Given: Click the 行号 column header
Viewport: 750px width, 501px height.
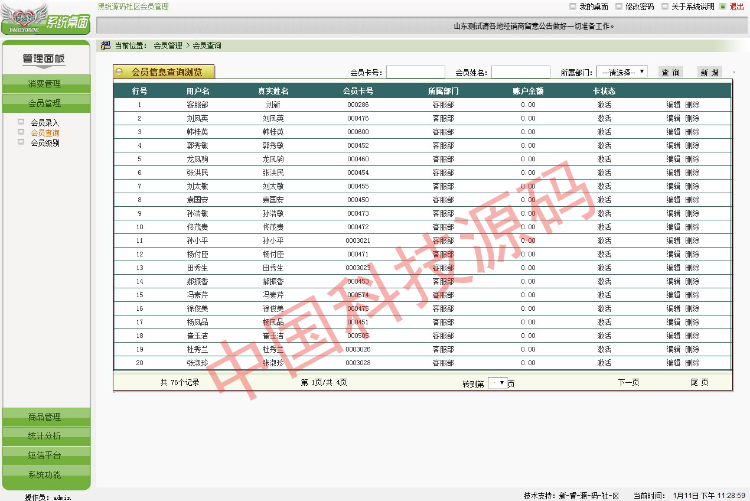Looking at the screenshot, I should [x=139, y=91].
